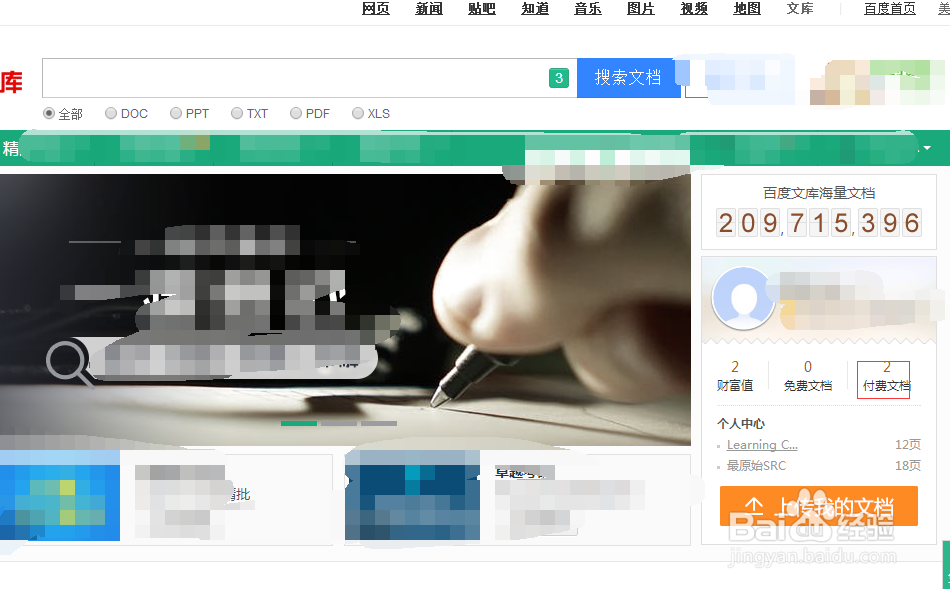The image size is (950, 589).
Task: Select the PDF file type radio
Action: point(296,113)
